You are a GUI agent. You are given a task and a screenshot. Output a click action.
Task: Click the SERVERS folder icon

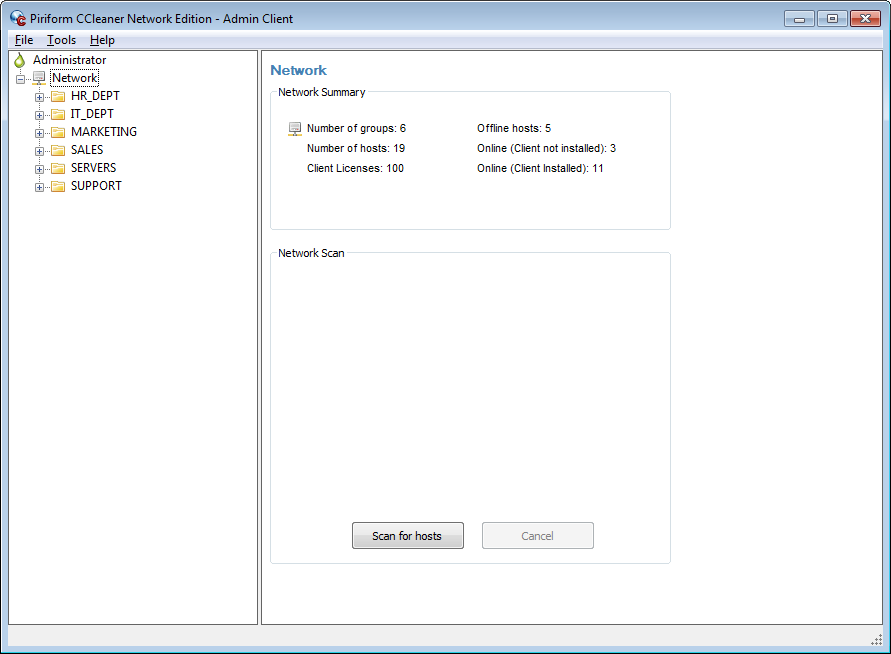58,168
